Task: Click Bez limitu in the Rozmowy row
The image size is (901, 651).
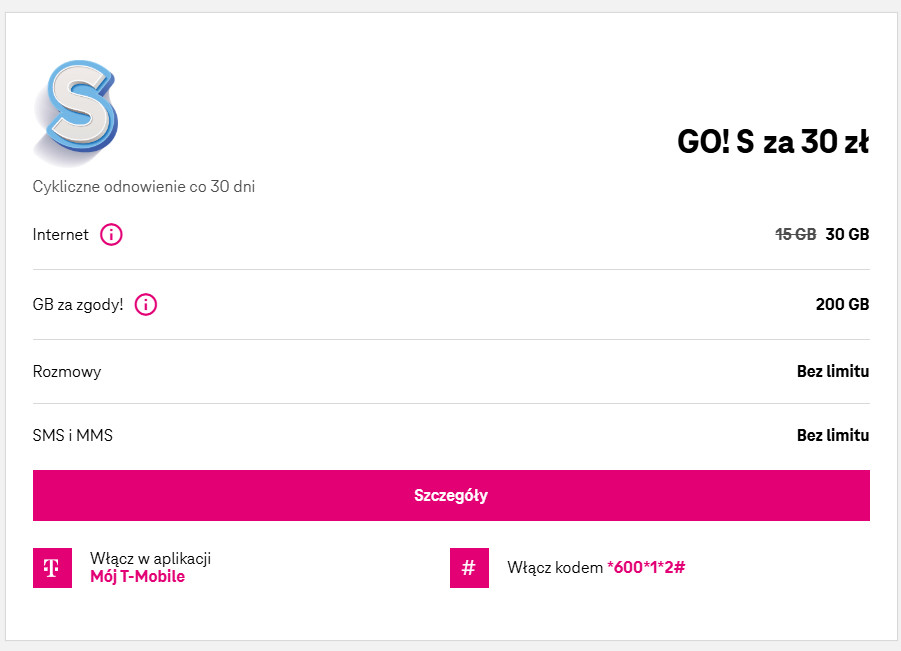Action: point(832,372)
